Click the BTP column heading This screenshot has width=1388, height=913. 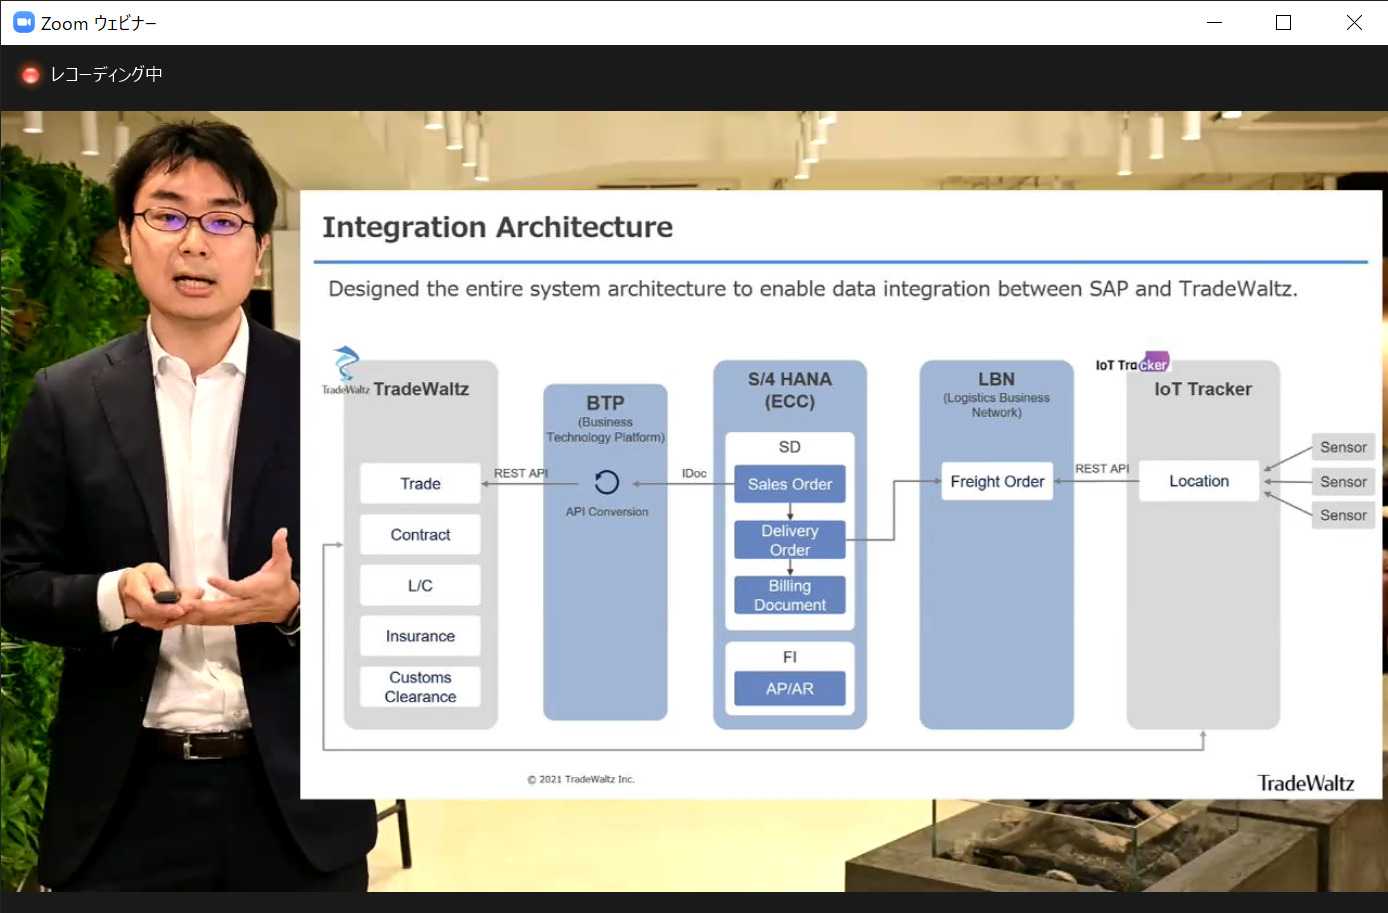coord(605,402)
